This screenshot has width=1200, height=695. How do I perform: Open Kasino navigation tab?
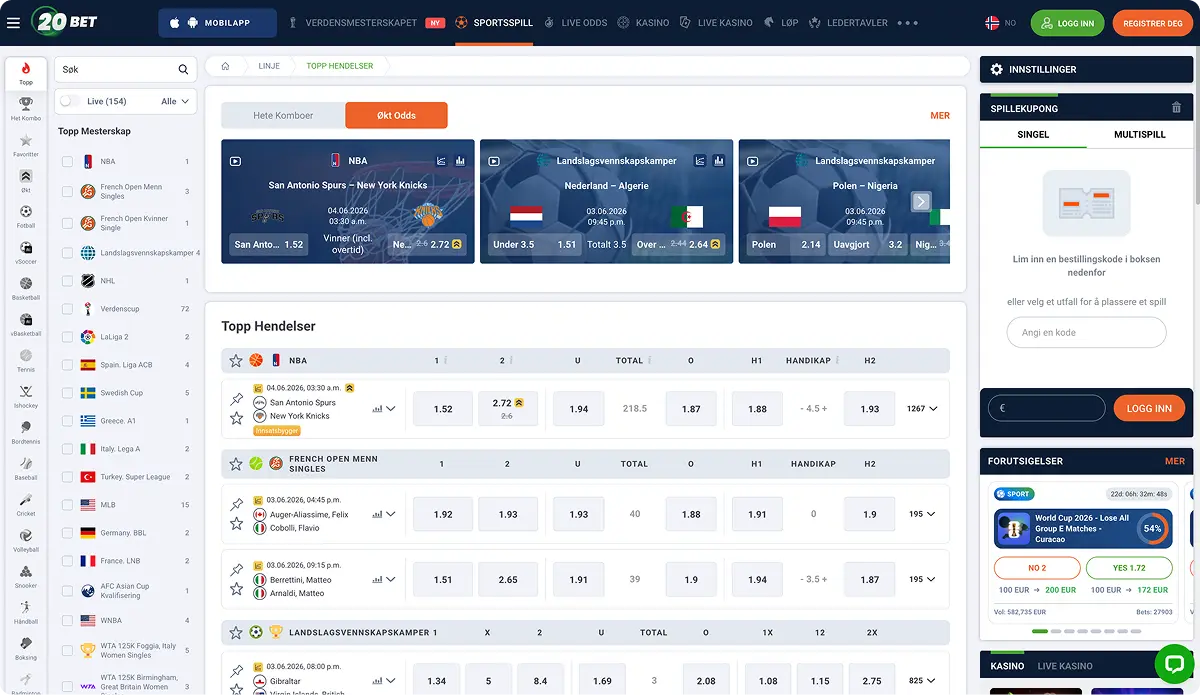(x=644, y=22)
